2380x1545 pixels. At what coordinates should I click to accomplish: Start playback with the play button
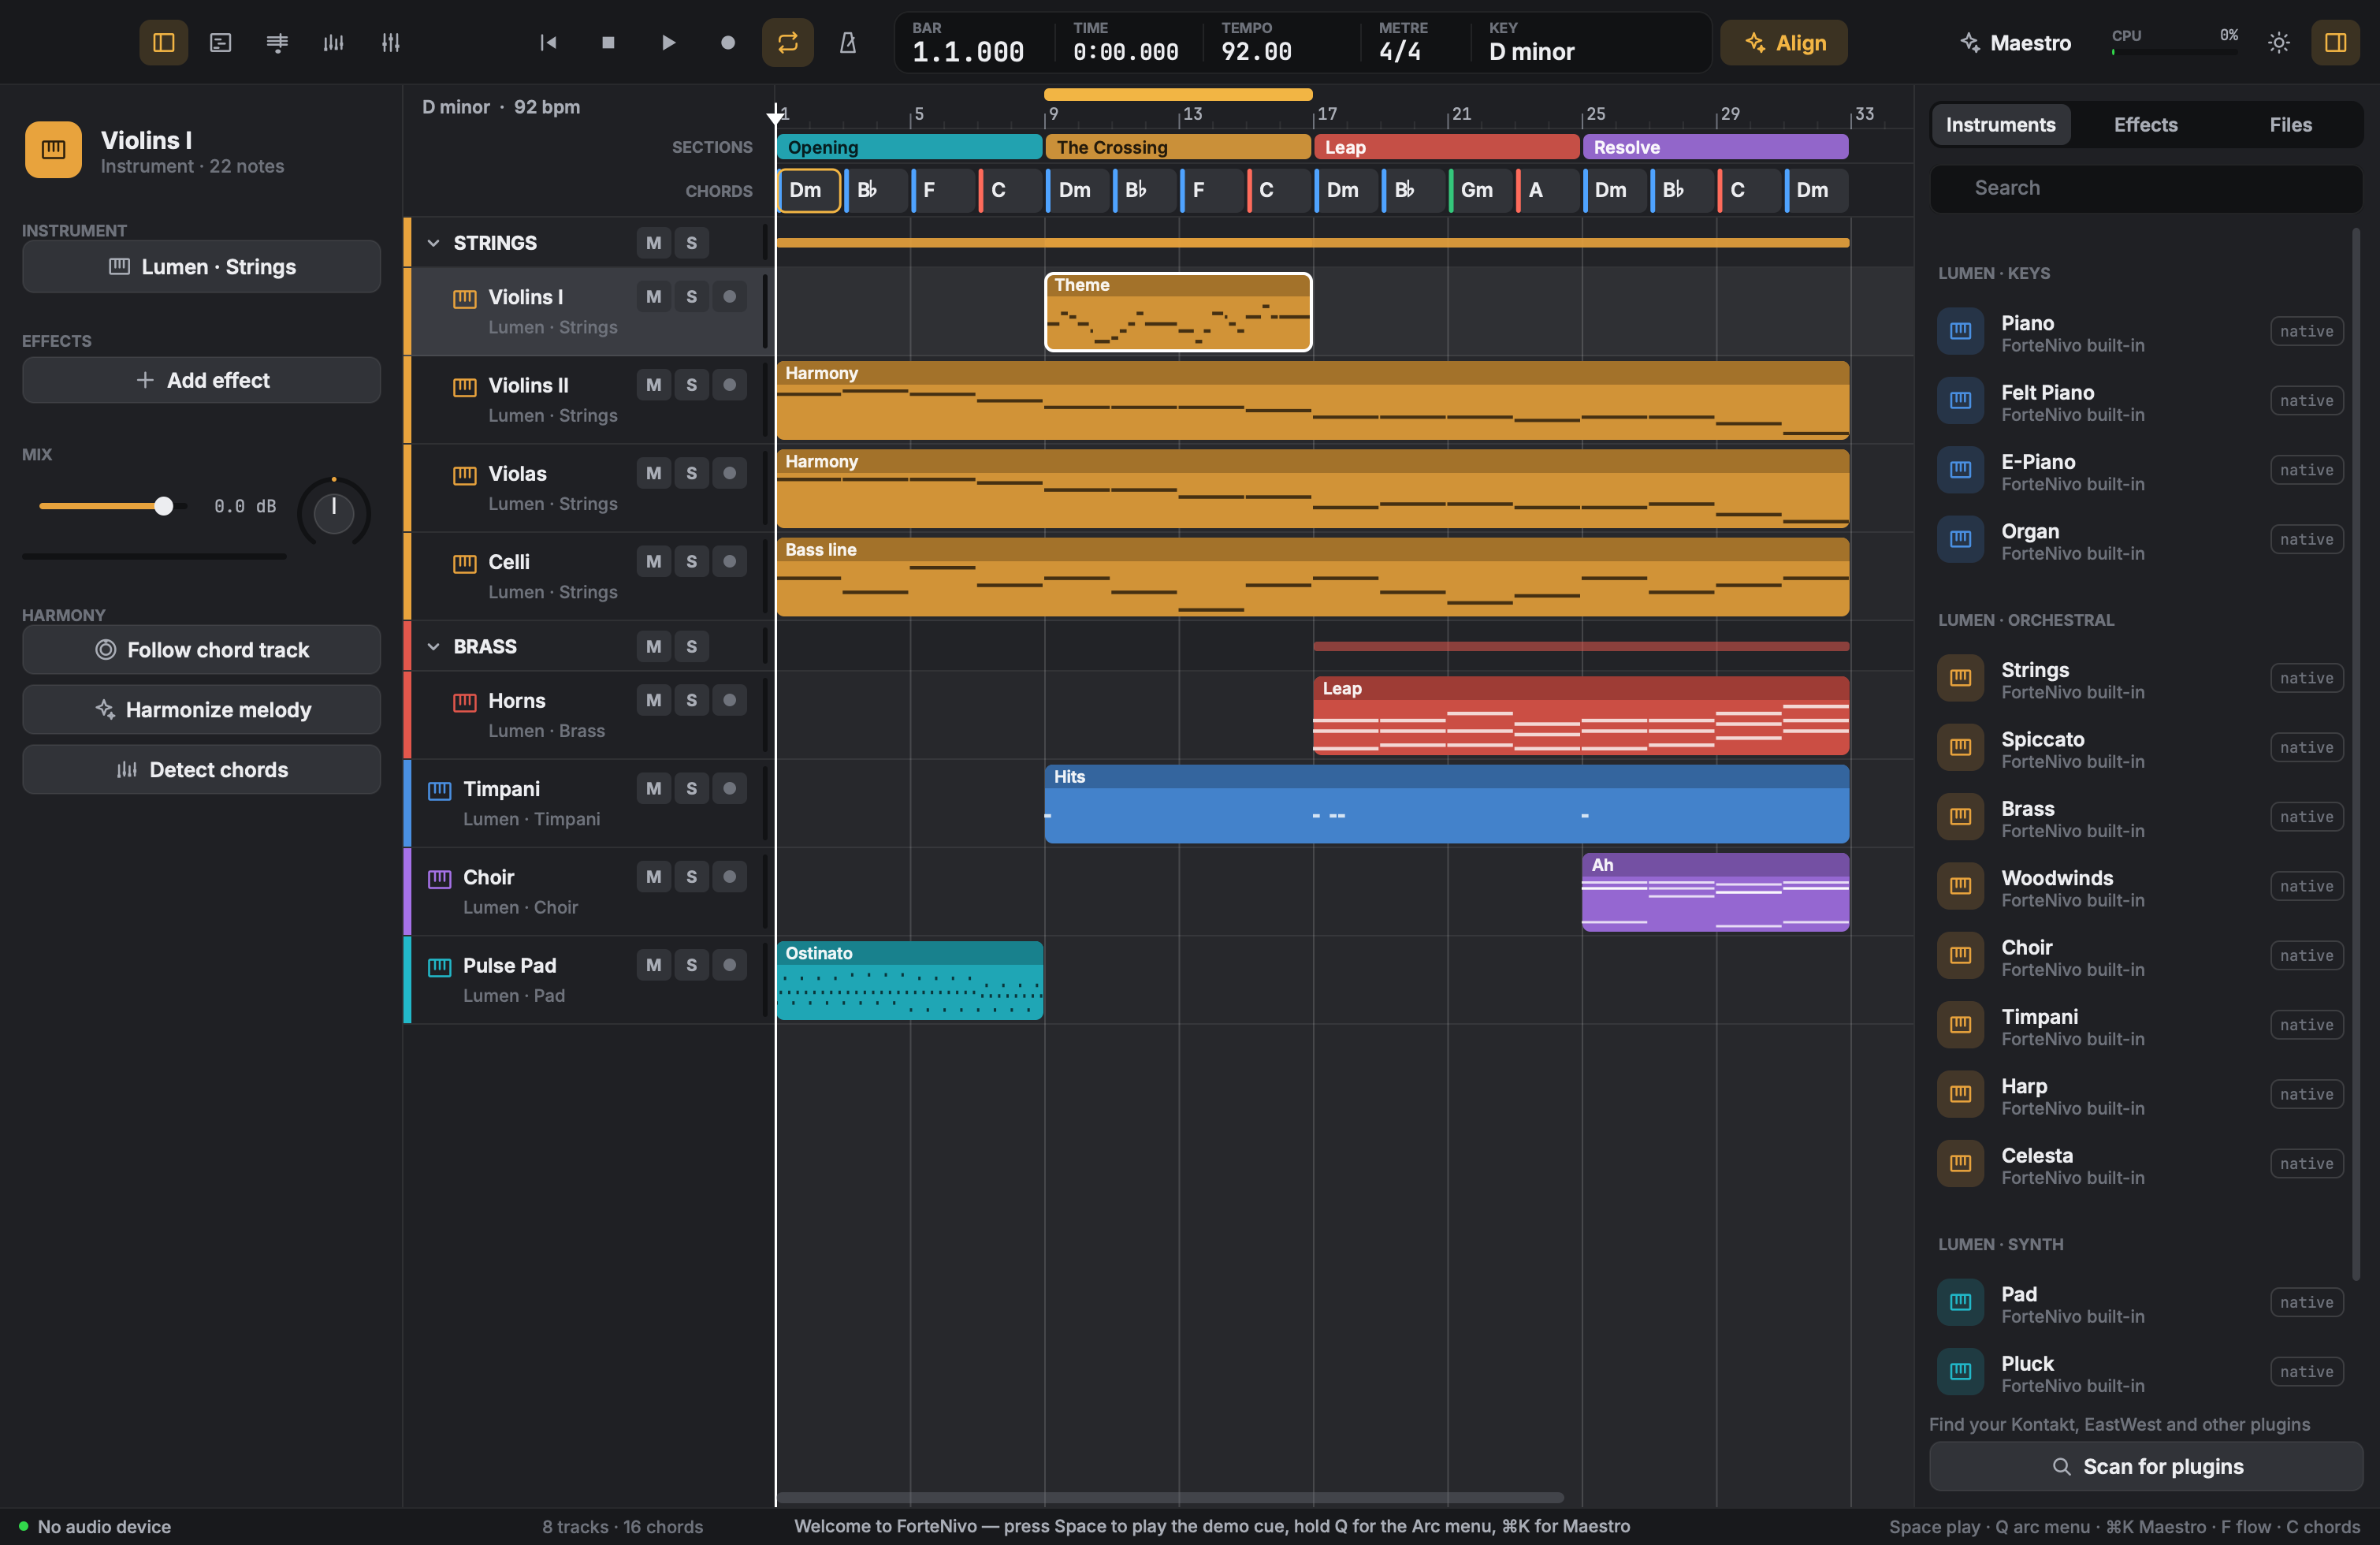(668, 42)
